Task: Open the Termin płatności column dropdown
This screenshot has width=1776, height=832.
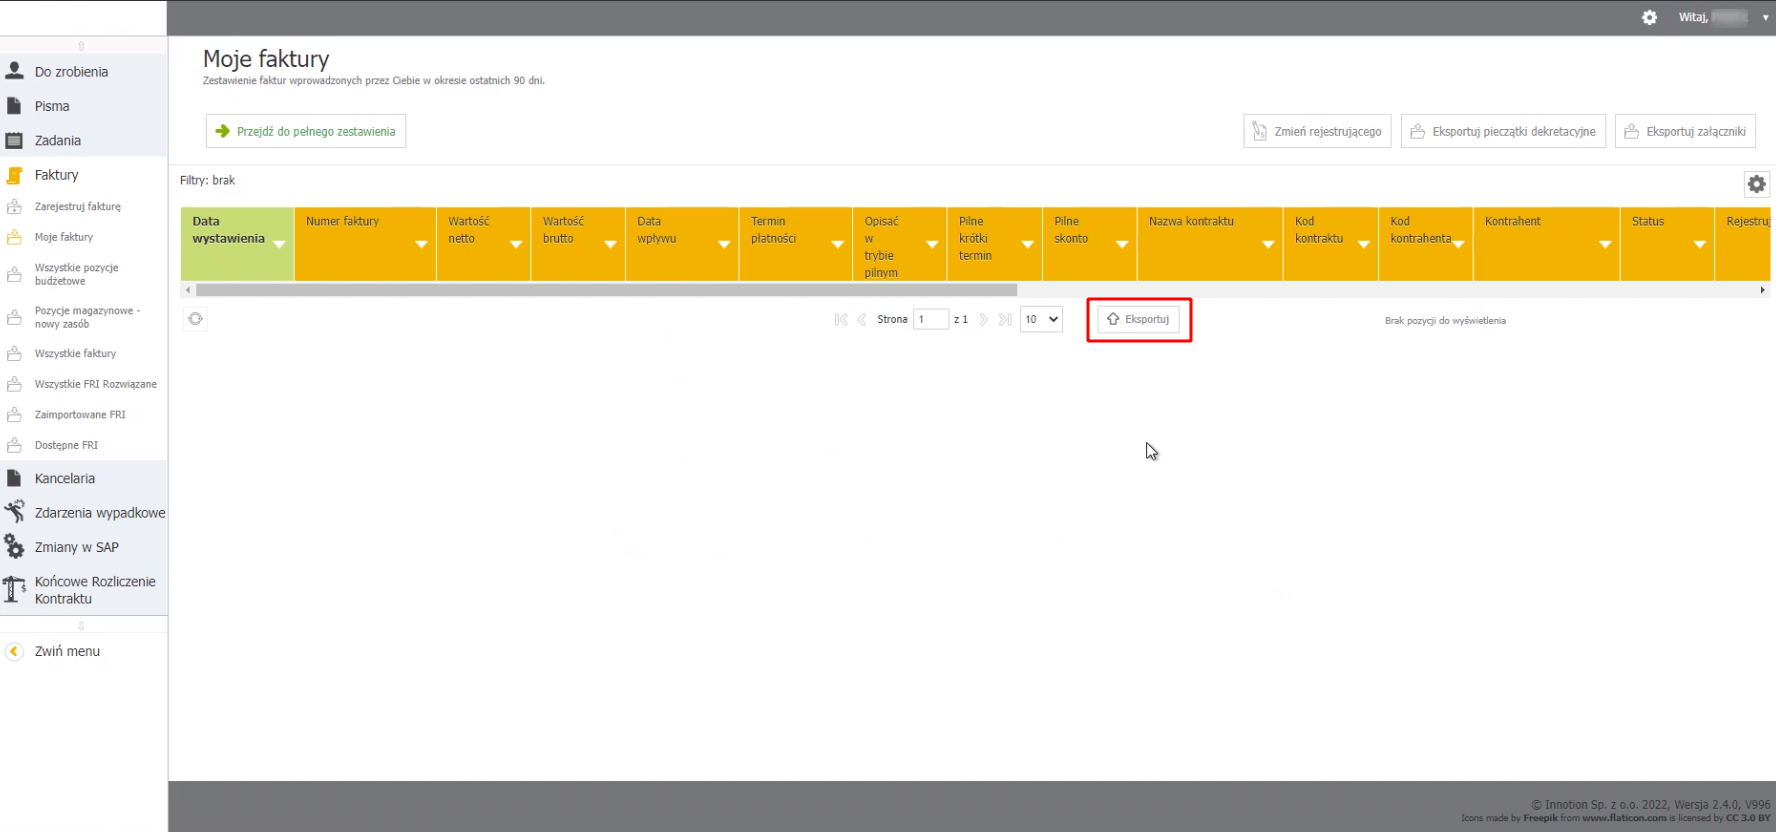Action: [838, 244]
